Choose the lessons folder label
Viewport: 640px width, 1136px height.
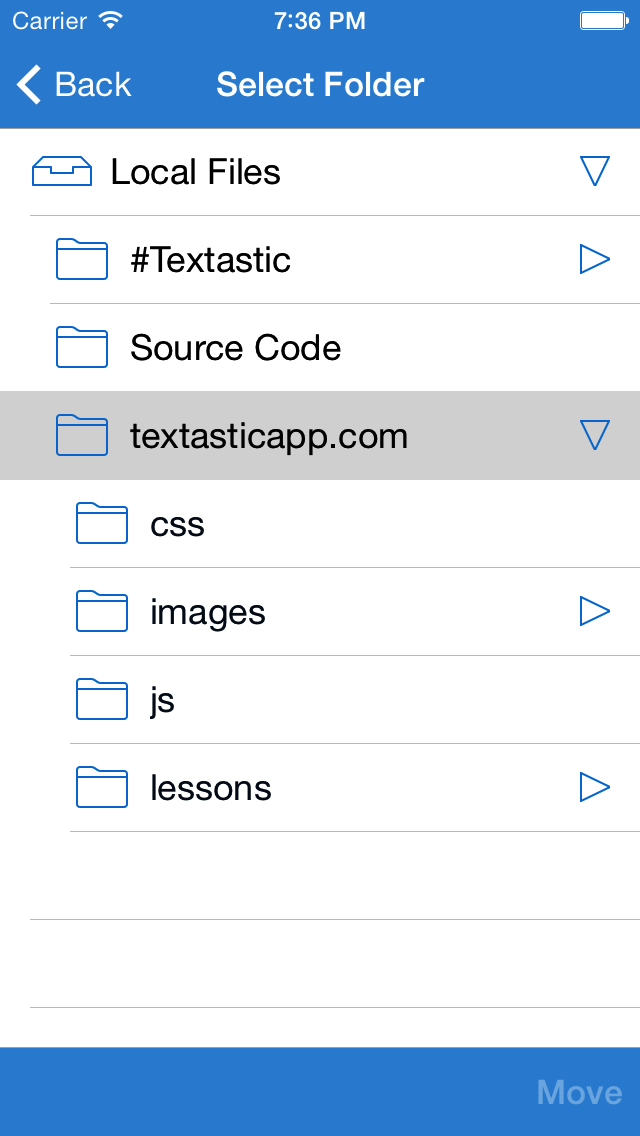pos(211,789)
